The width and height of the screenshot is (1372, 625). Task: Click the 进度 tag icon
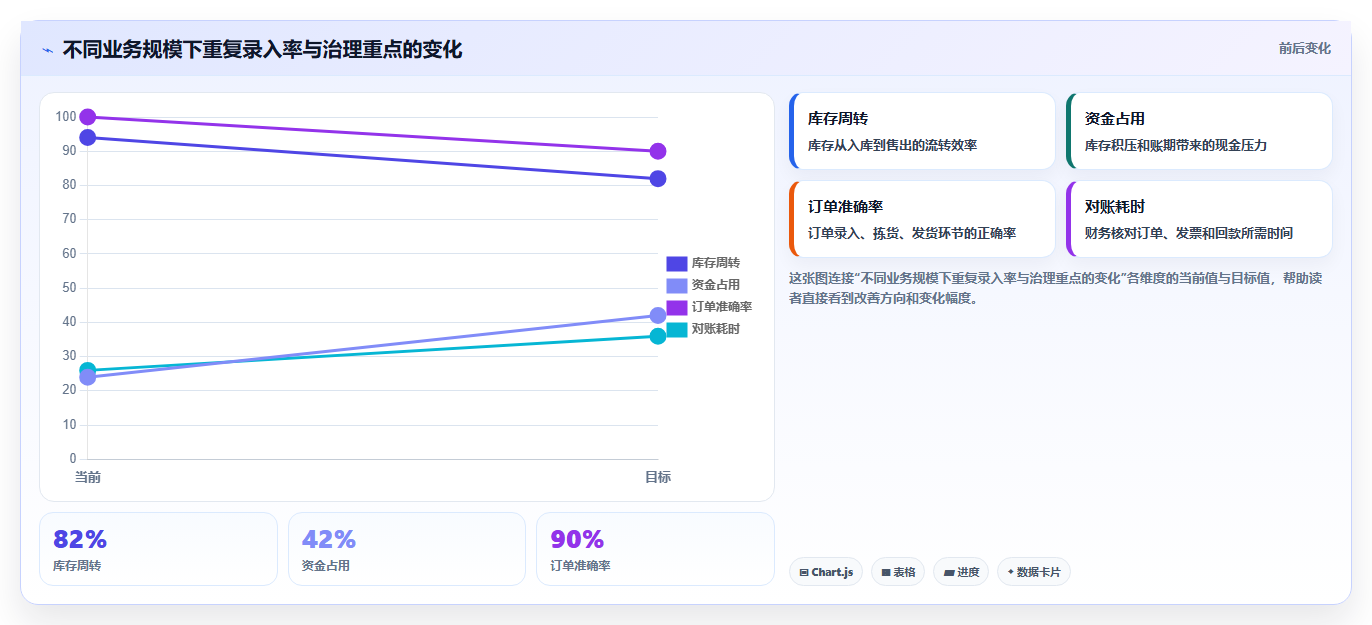click(949, 572)
